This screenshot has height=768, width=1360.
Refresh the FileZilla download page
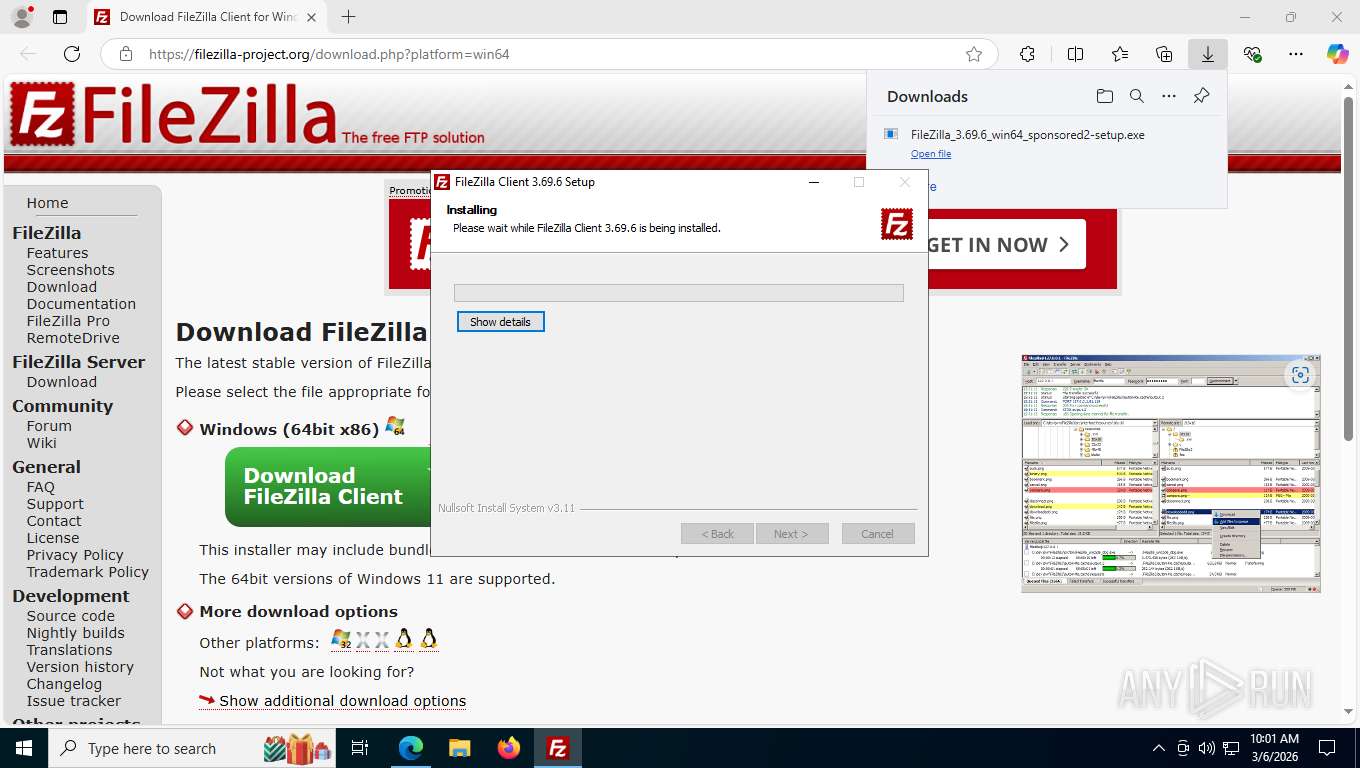(72, 54)
